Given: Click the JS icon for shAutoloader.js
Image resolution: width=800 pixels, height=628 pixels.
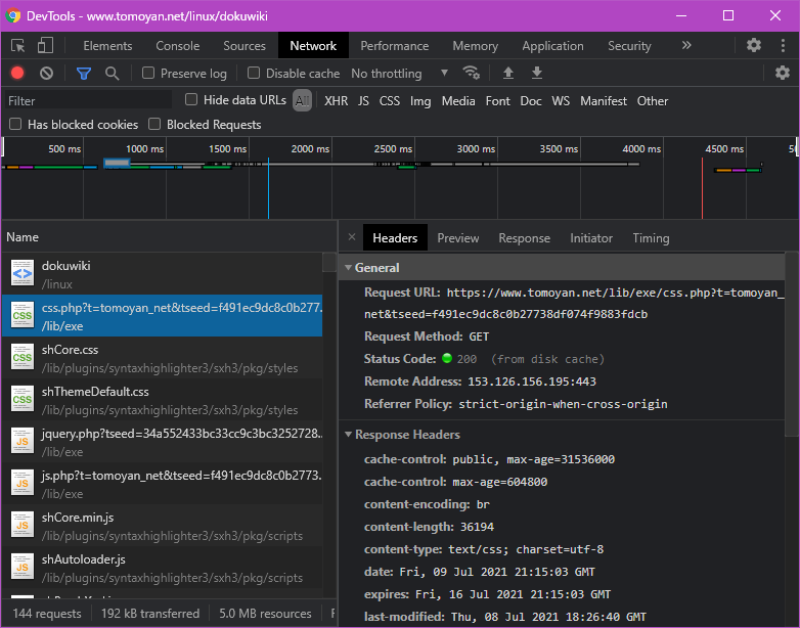Looking at the screenshot, I should click(x=22, y=567).
